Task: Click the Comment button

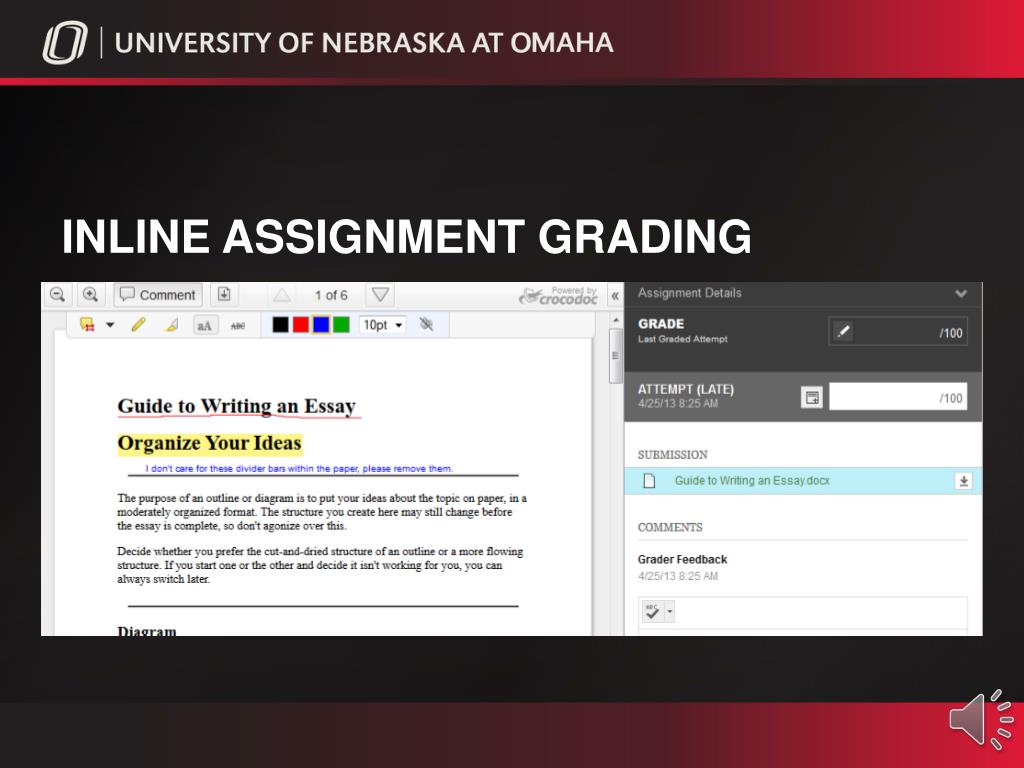Action: pyautogui.click(x=158, y=295)
